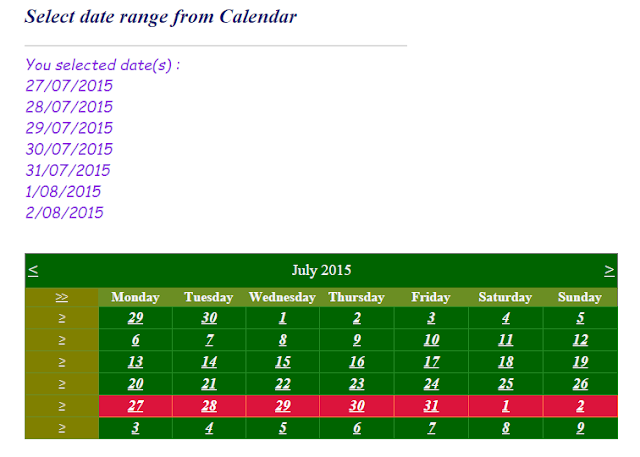Select week row starting July 13
This screenshot has width=640, height=457.
tap(62, 362)
